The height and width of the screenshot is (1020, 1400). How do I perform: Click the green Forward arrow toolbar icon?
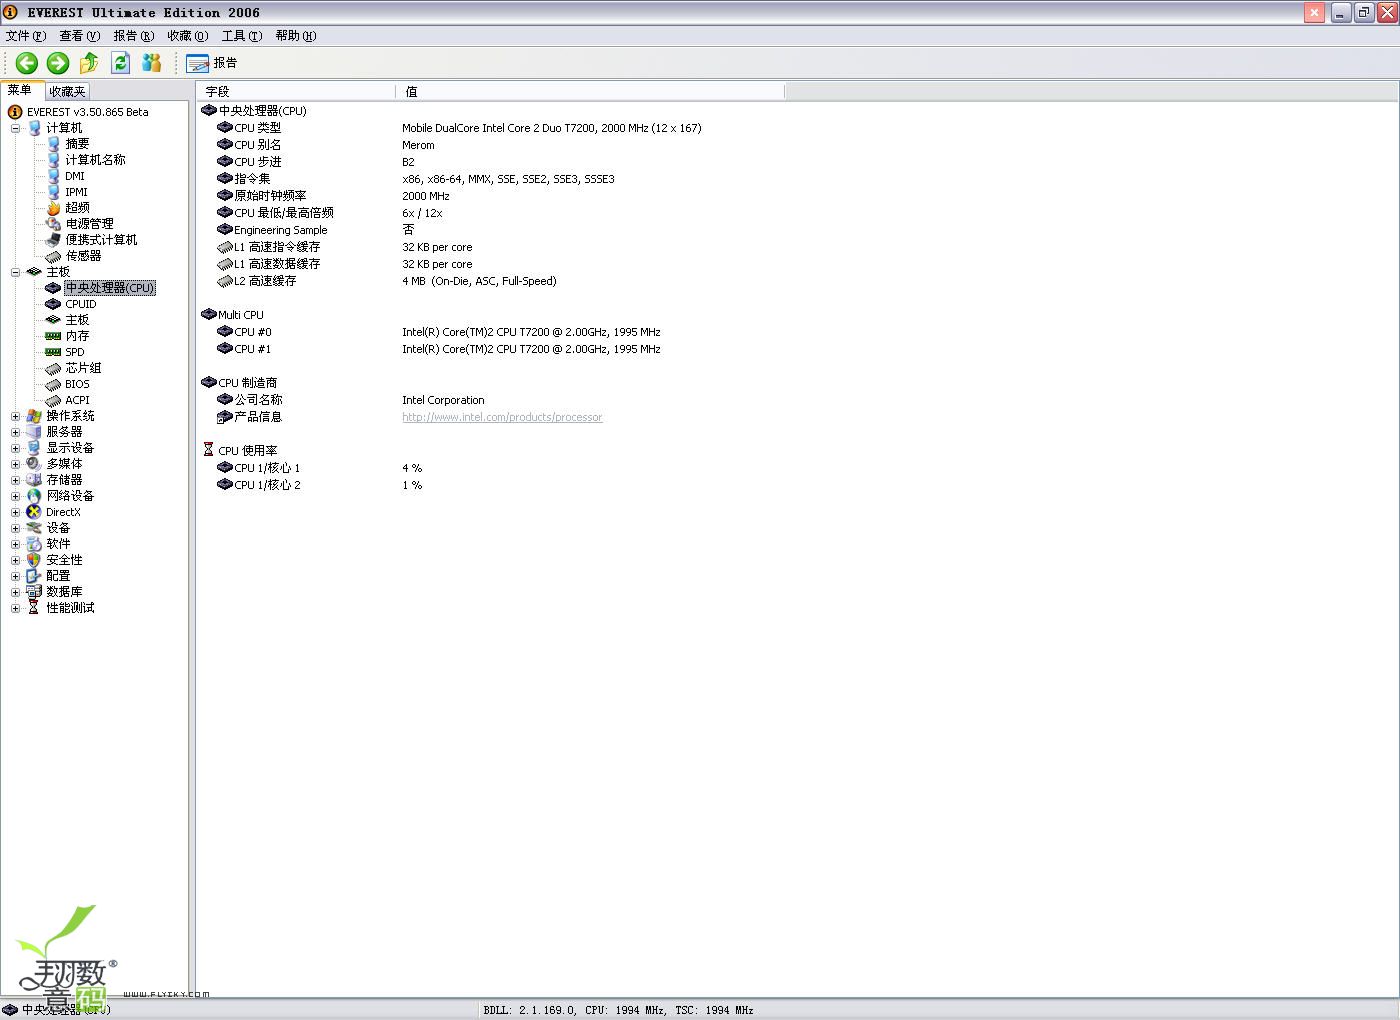click(58, 63)
